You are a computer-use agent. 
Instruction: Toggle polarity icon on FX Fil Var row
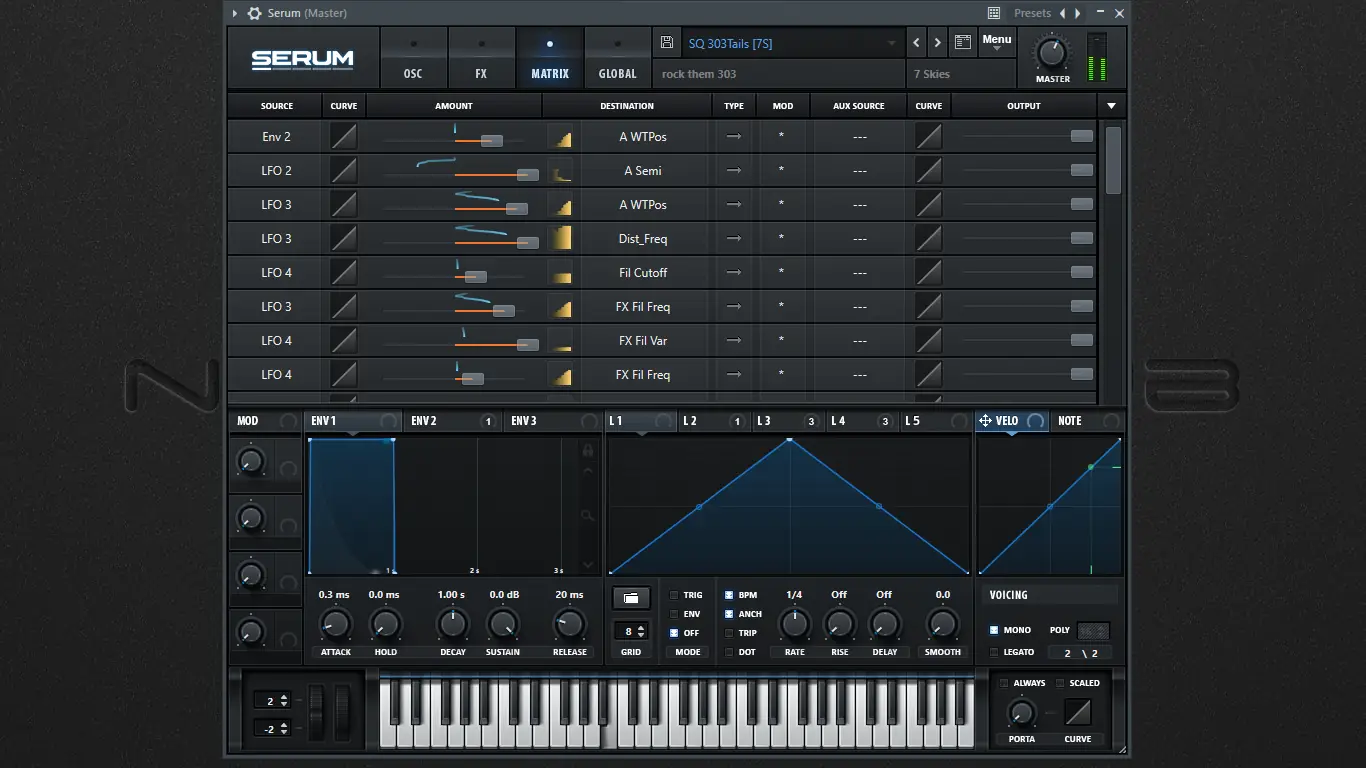(561, 341)
